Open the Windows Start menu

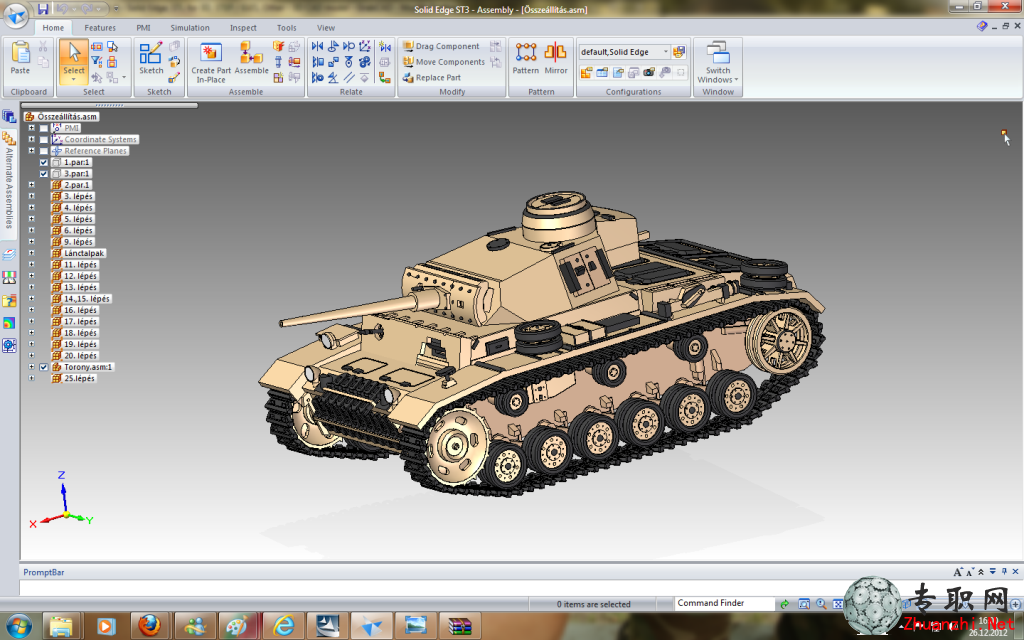click(18, 626)
